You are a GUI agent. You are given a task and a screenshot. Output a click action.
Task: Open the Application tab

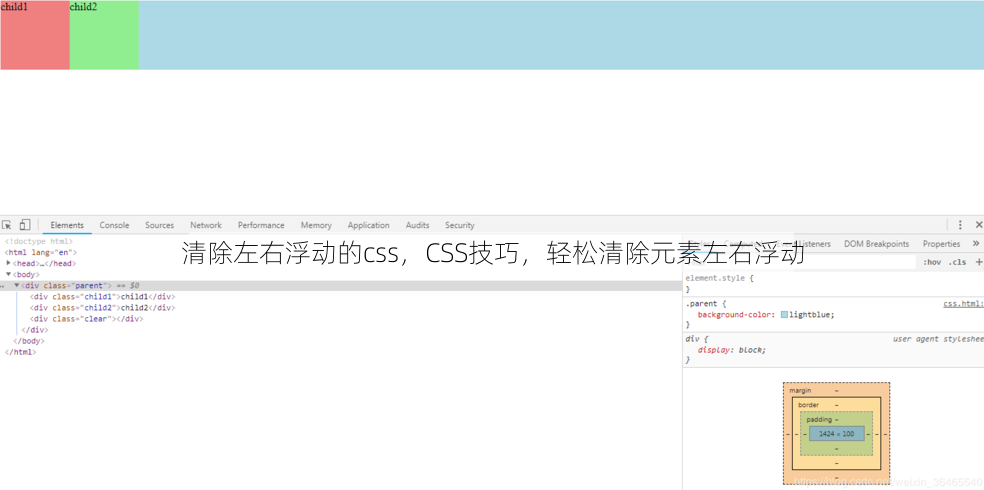click(x=368, y=225)
